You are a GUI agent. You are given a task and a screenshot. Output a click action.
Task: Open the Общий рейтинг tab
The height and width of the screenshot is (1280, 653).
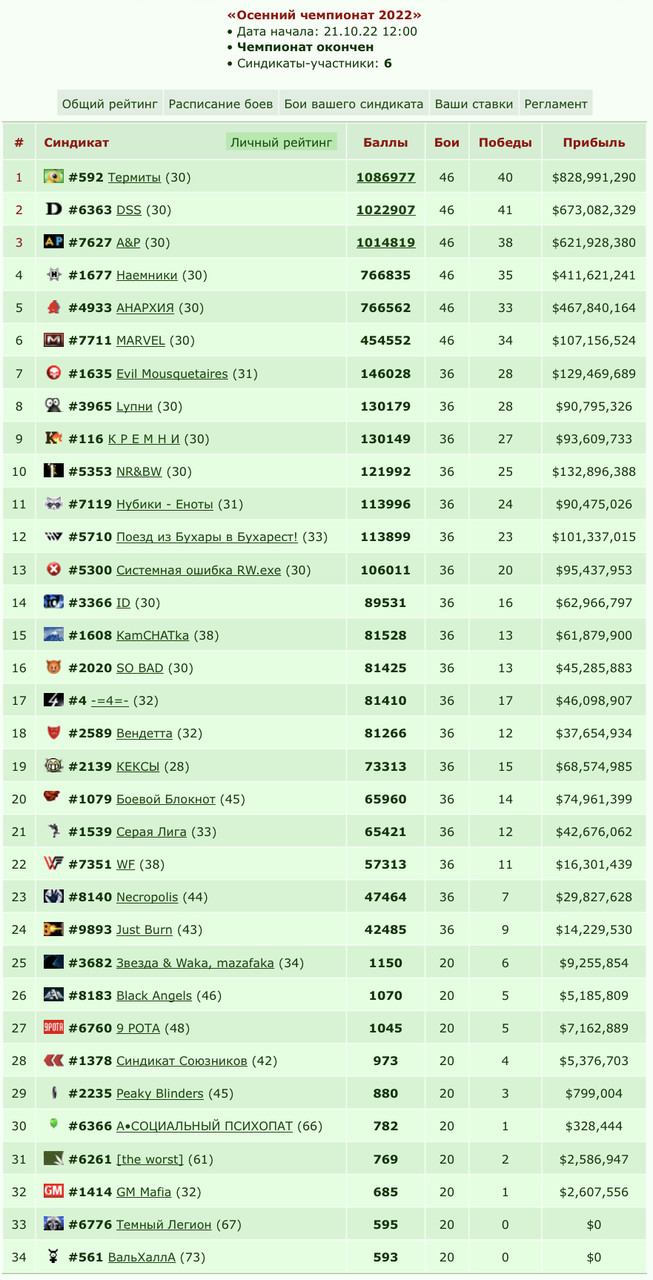[110, 103]
